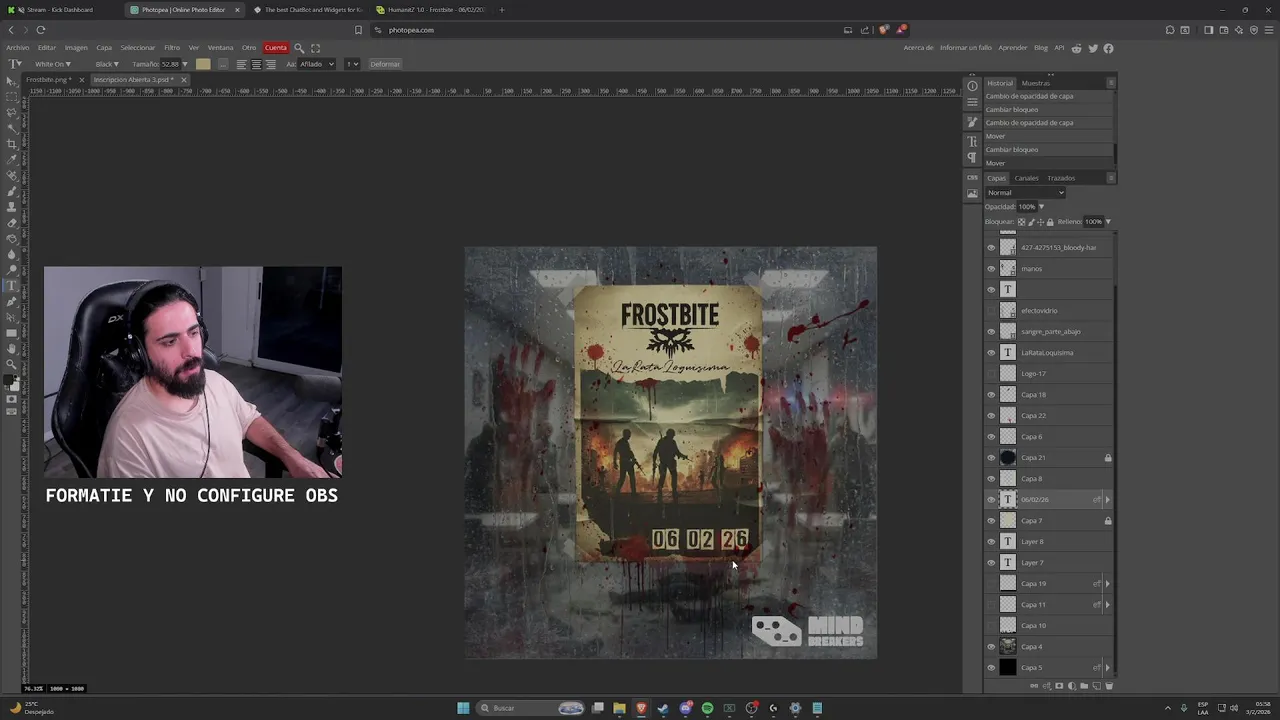
Task: Select the Move tool in the left toolbar
Action: (x=11, y=81)
